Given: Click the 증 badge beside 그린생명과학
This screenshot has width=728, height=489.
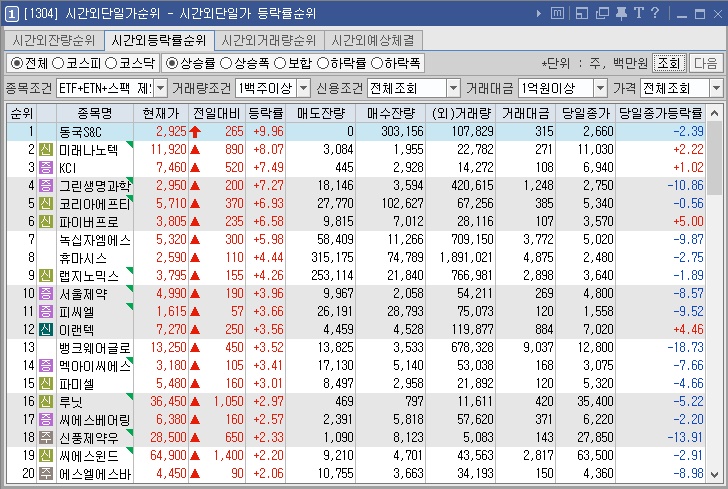Looking at the screenshot, I should 46,186.
